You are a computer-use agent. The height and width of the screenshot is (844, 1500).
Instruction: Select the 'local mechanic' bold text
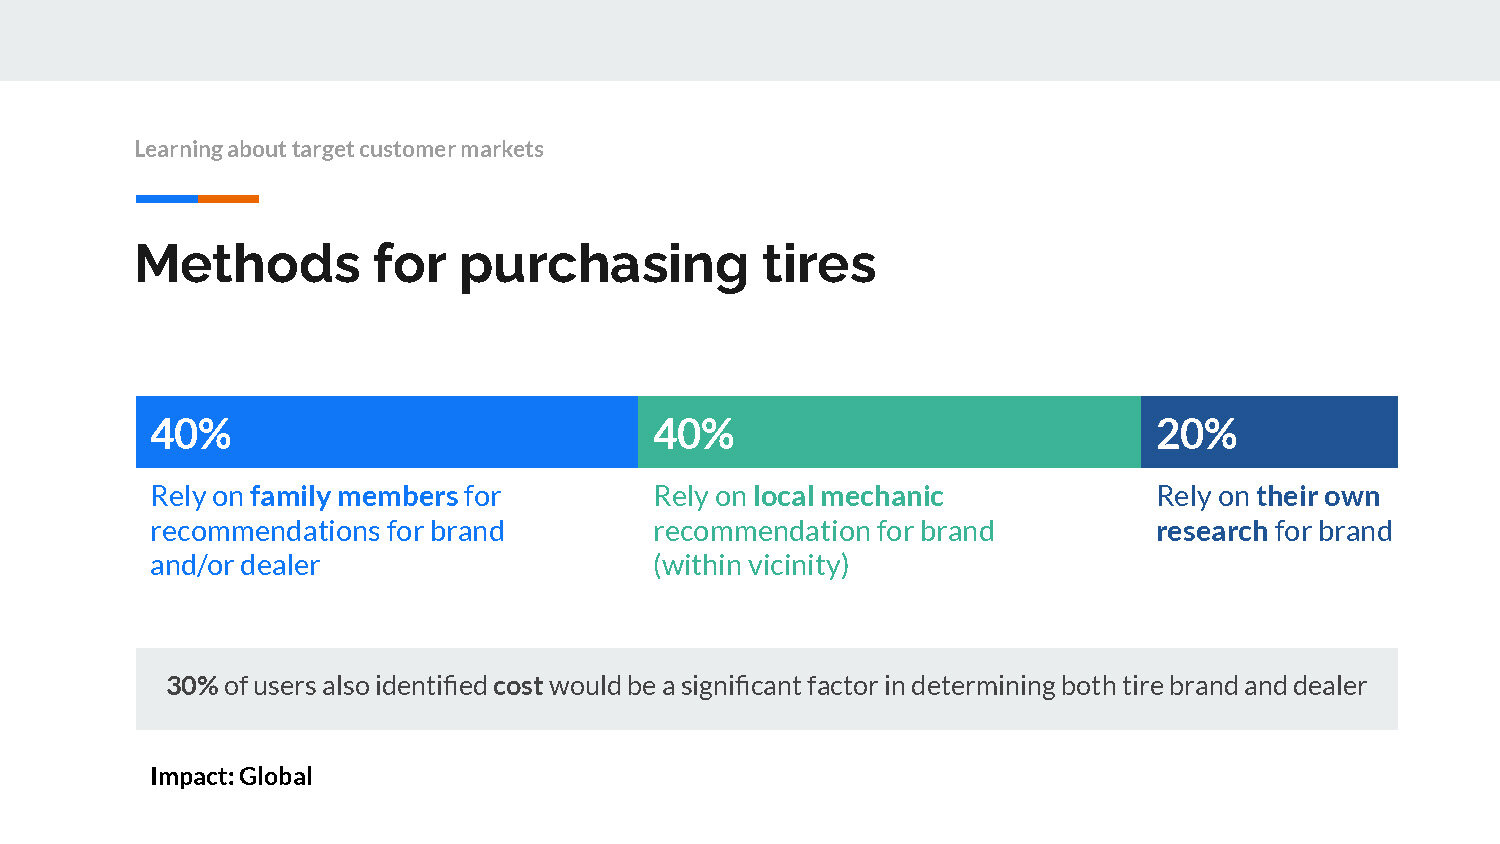point(848,496)
